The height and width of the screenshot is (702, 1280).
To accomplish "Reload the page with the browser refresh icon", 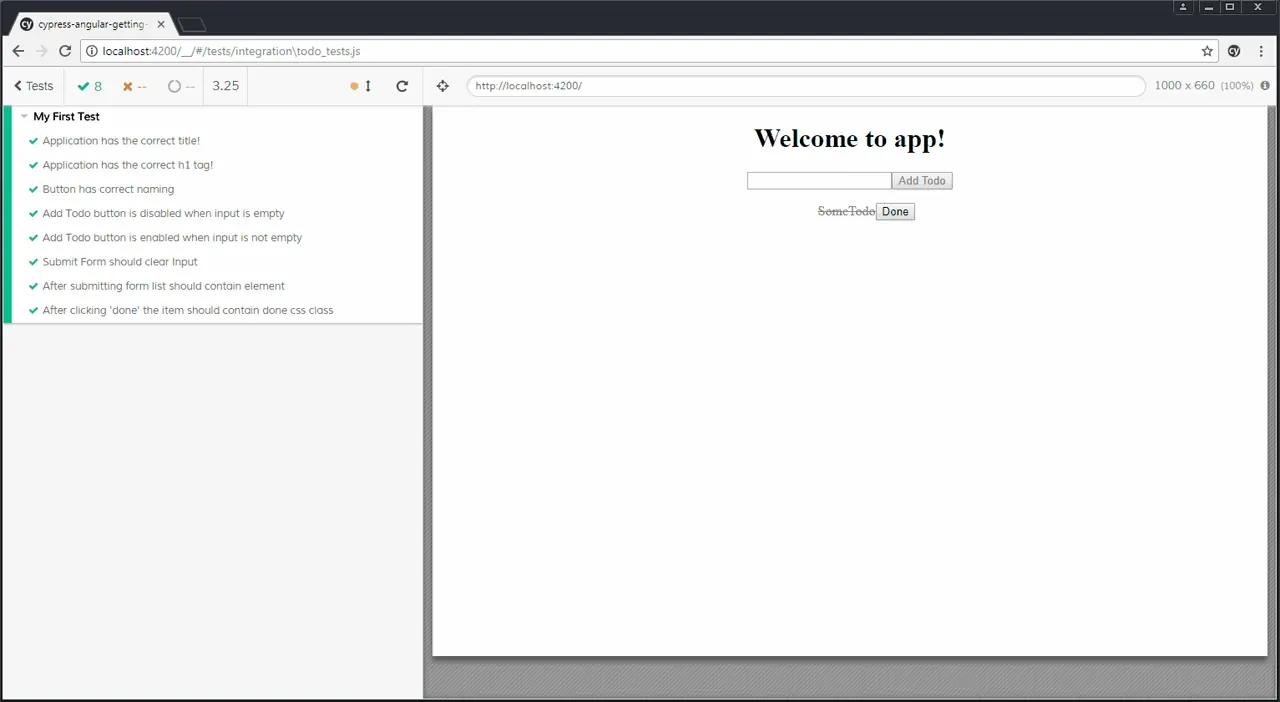I will click(x=65, y=51).
